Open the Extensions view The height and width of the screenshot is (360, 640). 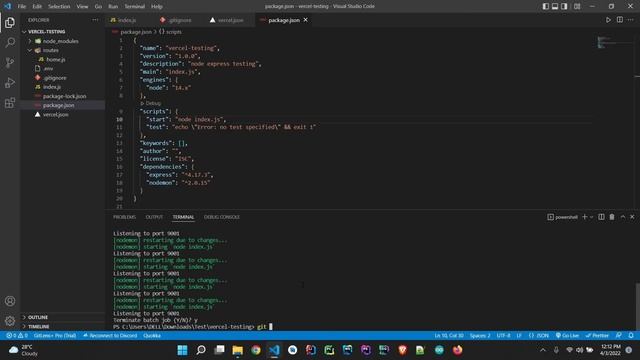[10, 102]
